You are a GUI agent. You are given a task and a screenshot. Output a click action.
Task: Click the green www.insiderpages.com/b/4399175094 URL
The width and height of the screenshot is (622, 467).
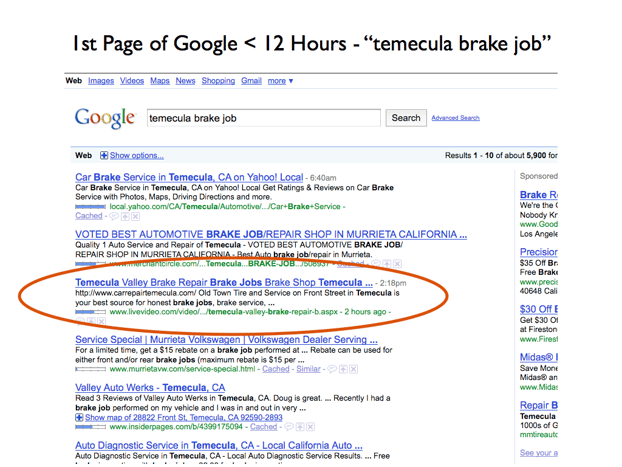tap(176, 427)
